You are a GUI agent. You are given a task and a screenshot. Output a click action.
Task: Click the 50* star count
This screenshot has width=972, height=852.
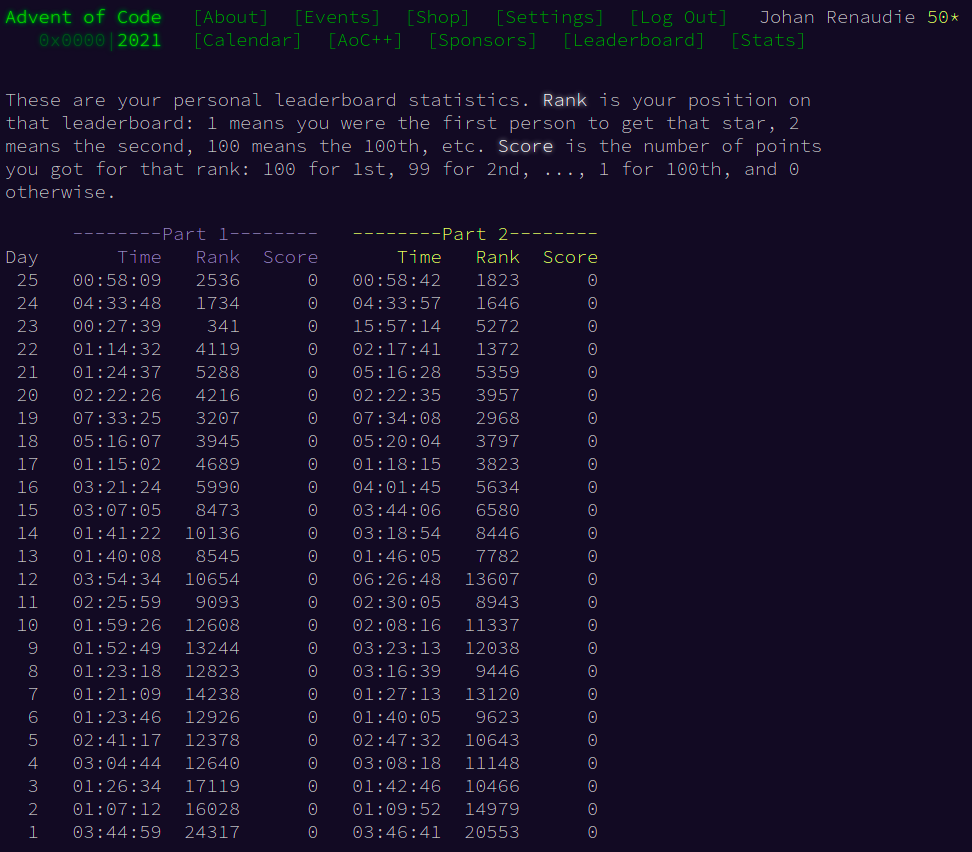pos(943,17)
